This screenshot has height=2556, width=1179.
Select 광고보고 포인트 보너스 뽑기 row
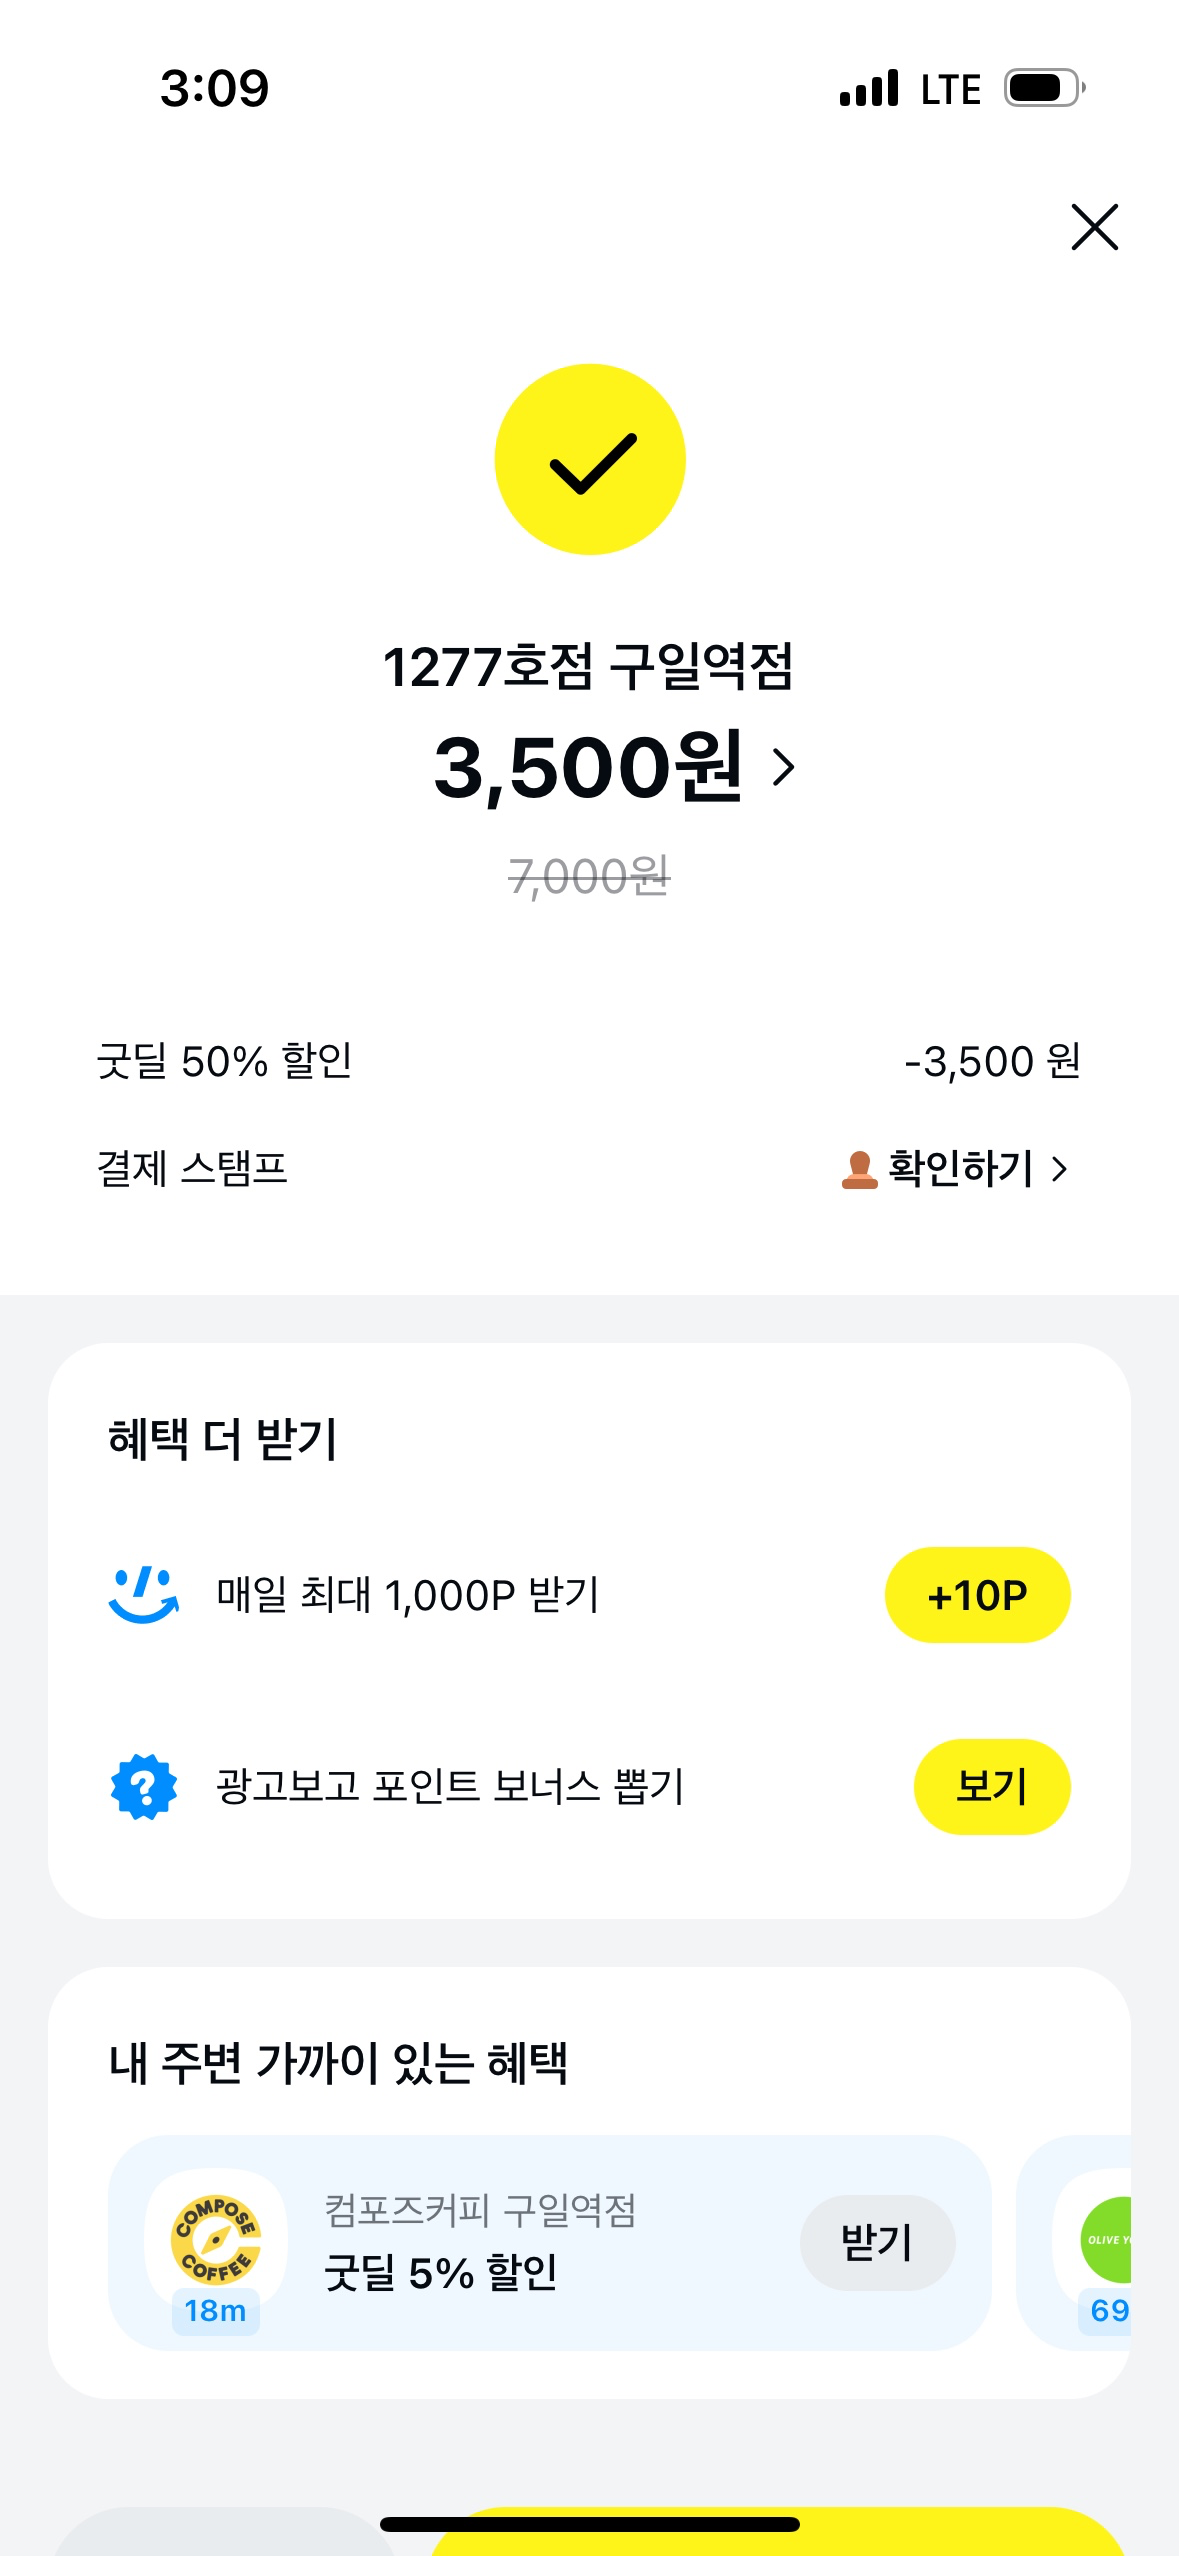tap(450, 1787)
